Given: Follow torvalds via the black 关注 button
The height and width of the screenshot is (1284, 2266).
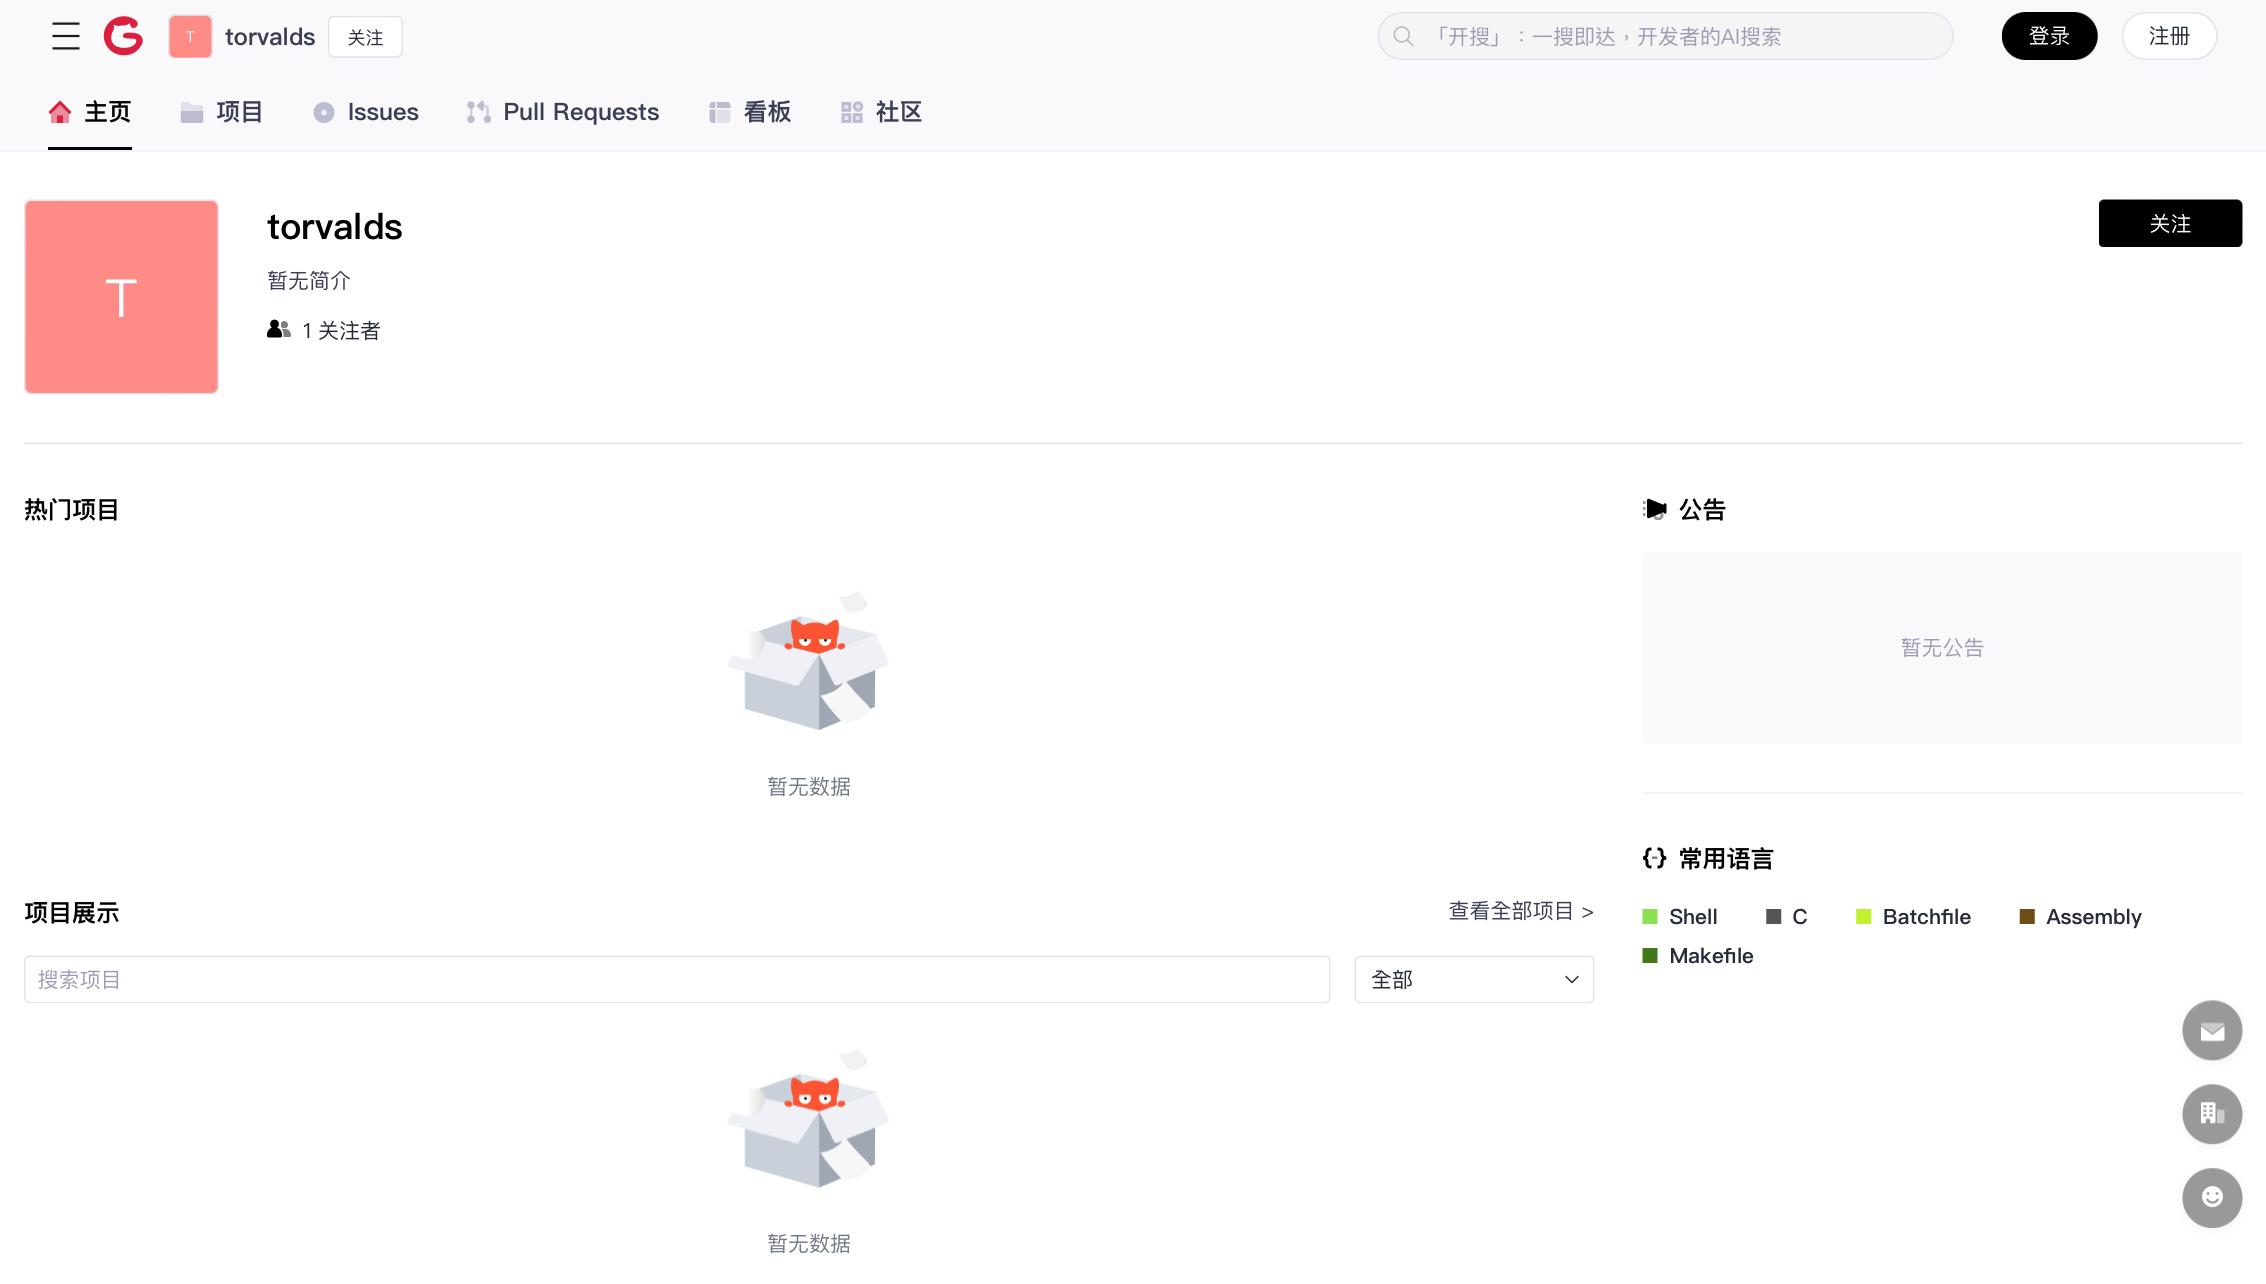Looking at the screenshot, I should click(2170, 223).
